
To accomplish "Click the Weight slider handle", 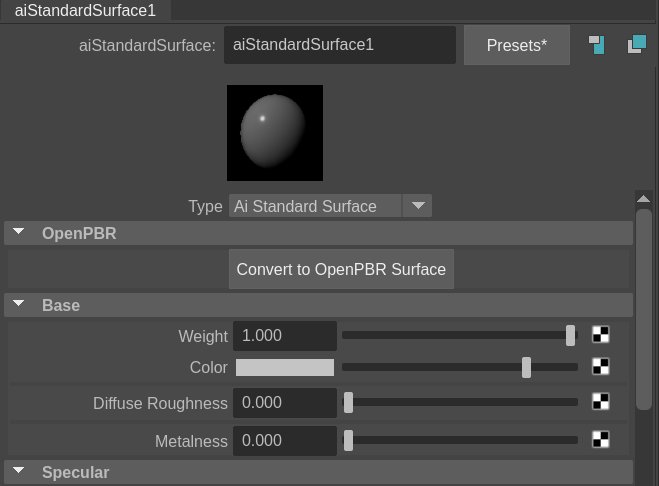I will (570, 335).
